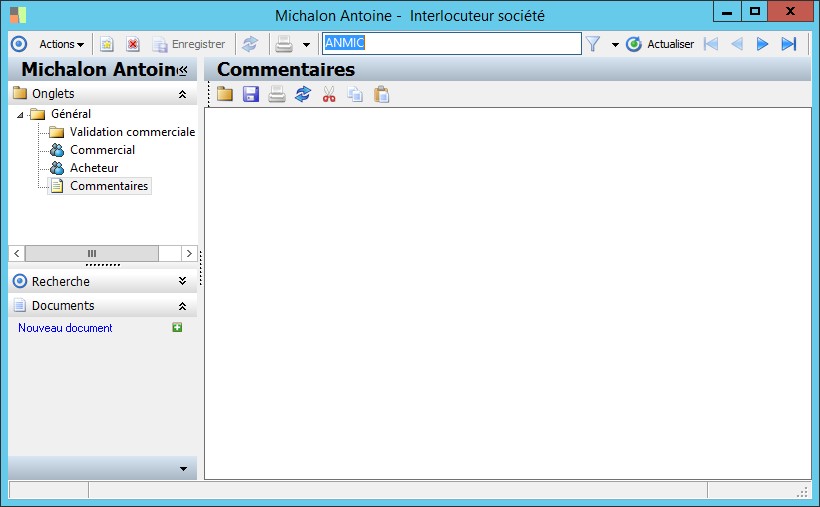Viewport: 820px width, 507px height.
Task: Go to the previous record
Action: [x=737, y=44]
